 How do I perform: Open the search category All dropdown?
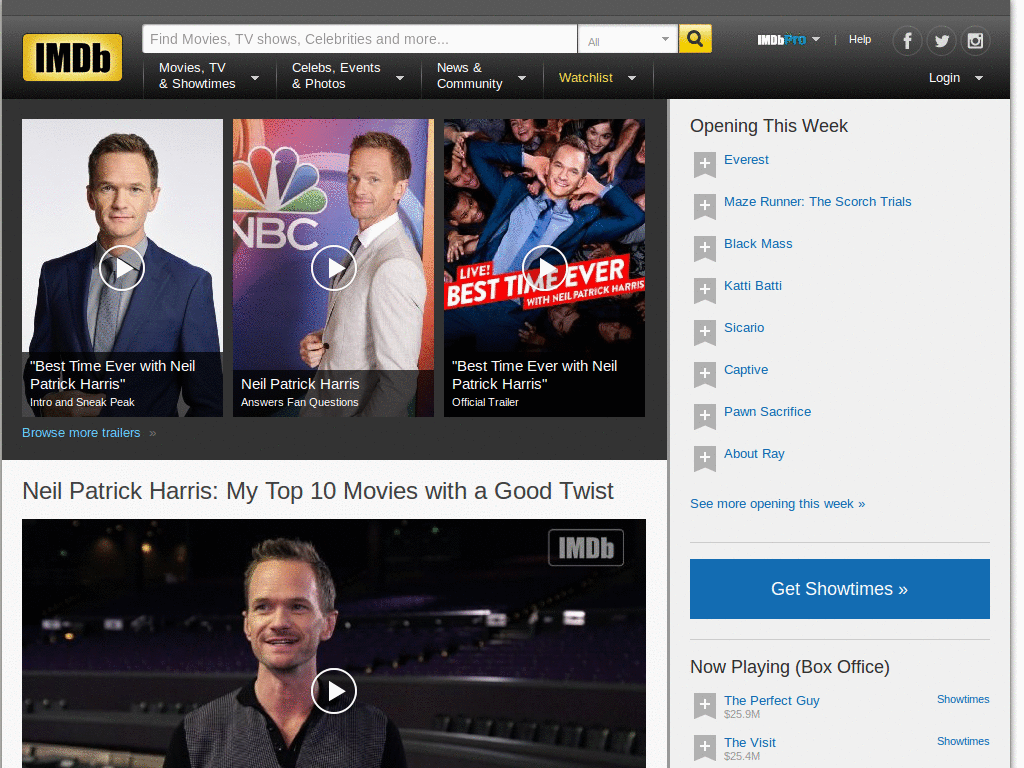pos(628,40)
